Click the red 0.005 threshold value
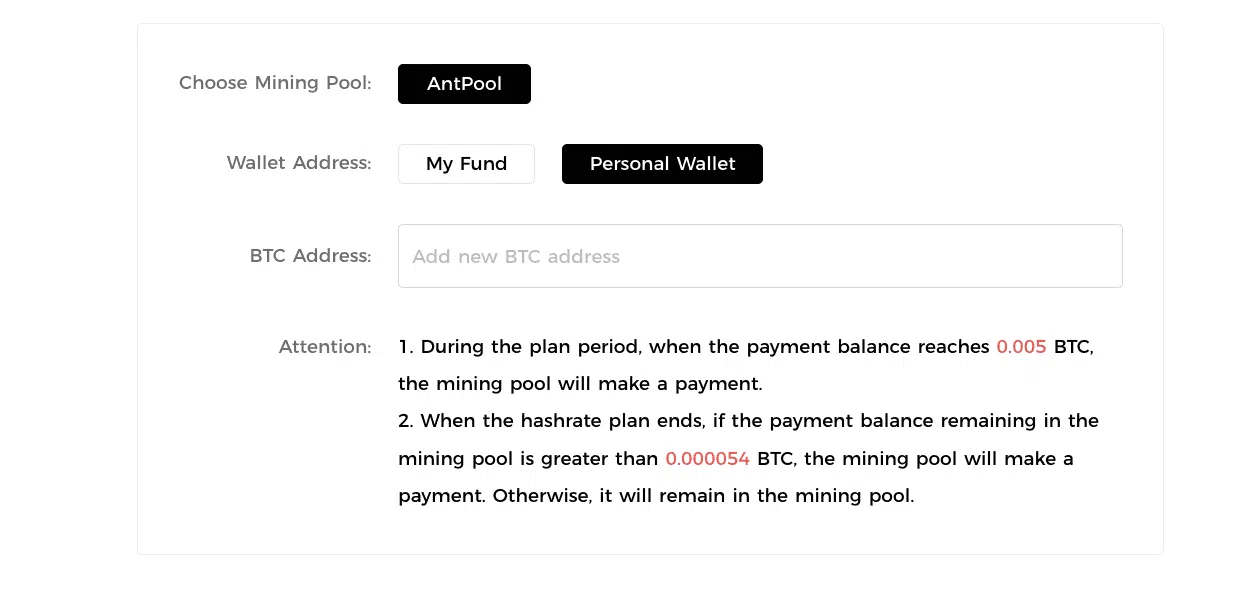1238x604 pixels. point(1021,347)
